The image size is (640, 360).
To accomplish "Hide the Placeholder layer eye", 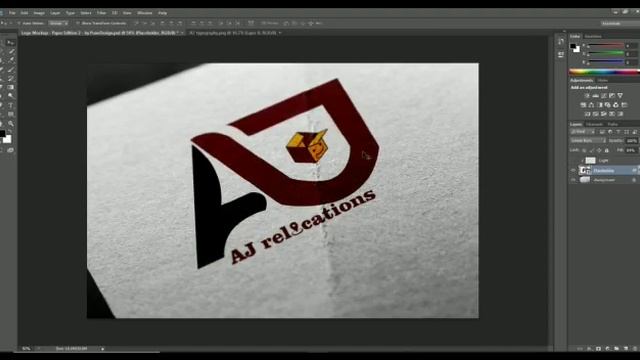I will (573, 170).
